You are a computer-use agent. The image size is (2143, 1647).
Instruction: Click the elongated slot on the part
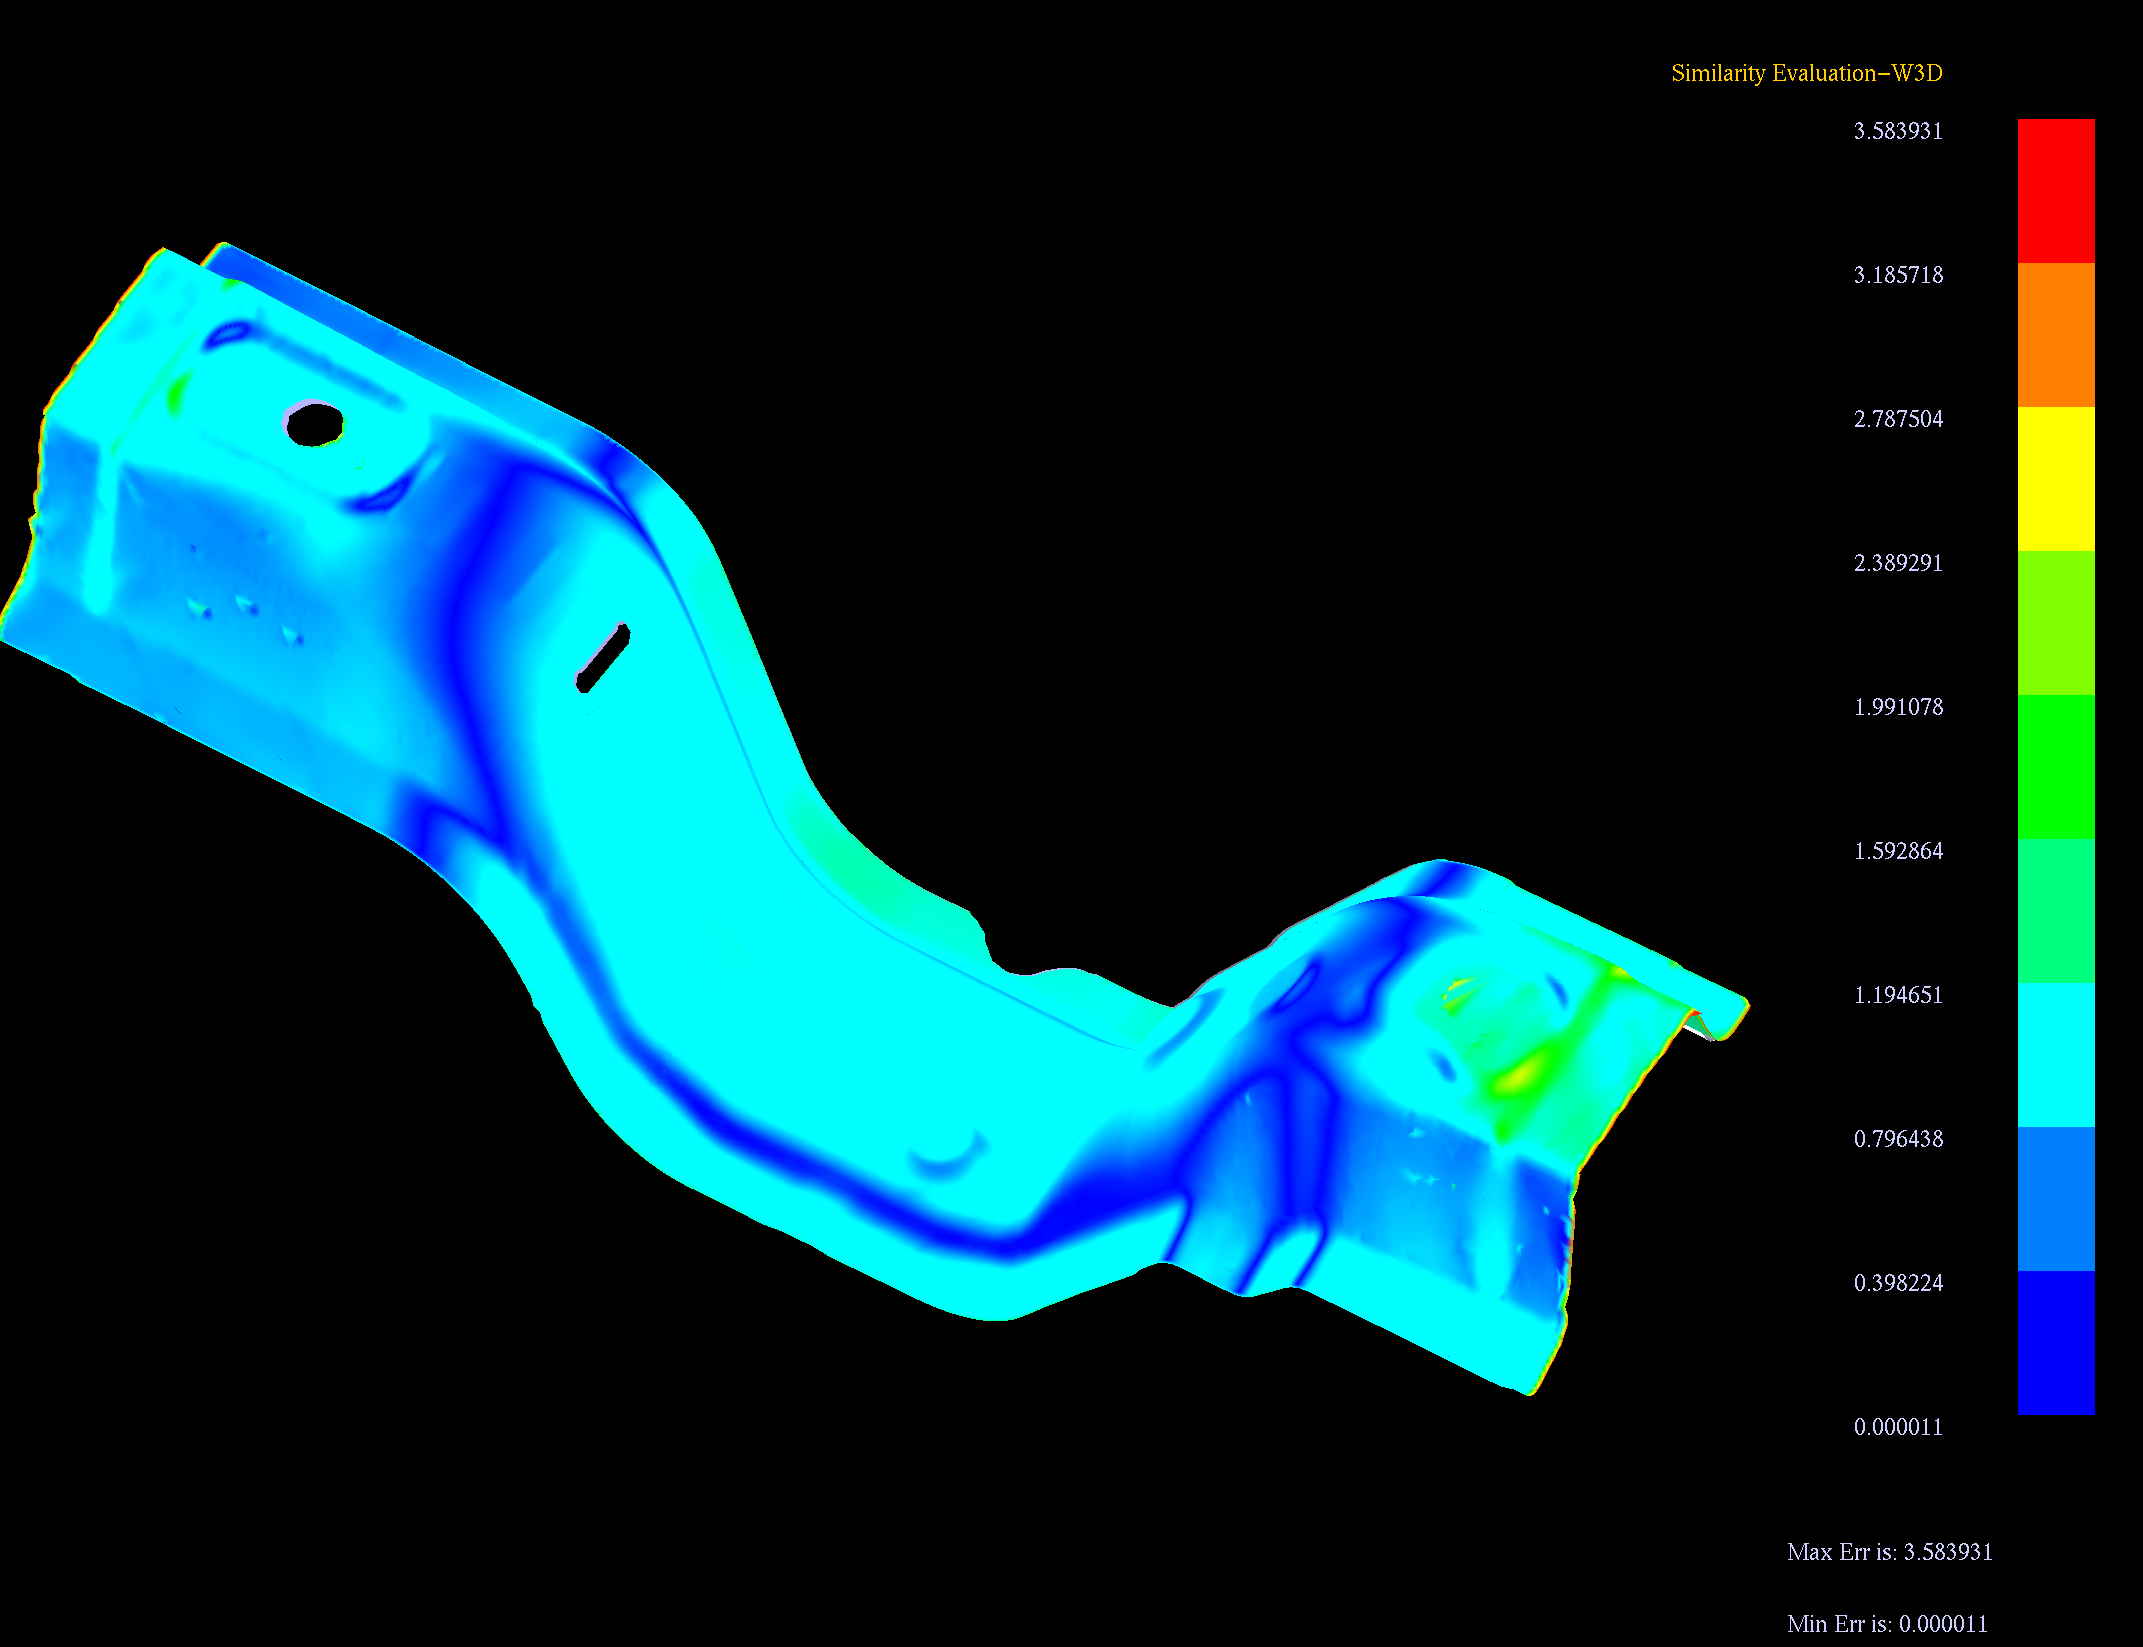tap(603, 657)
